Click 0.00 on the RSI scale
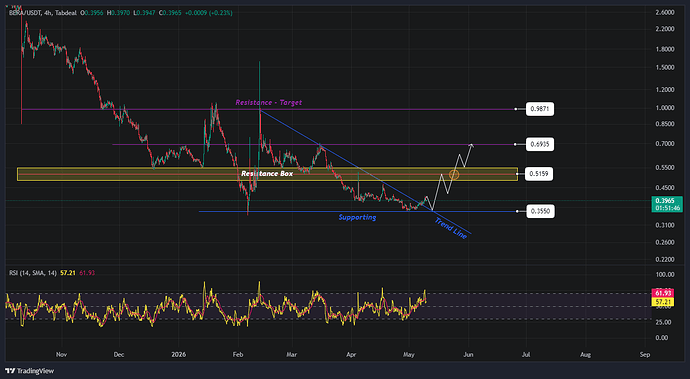 coord(662,338)
